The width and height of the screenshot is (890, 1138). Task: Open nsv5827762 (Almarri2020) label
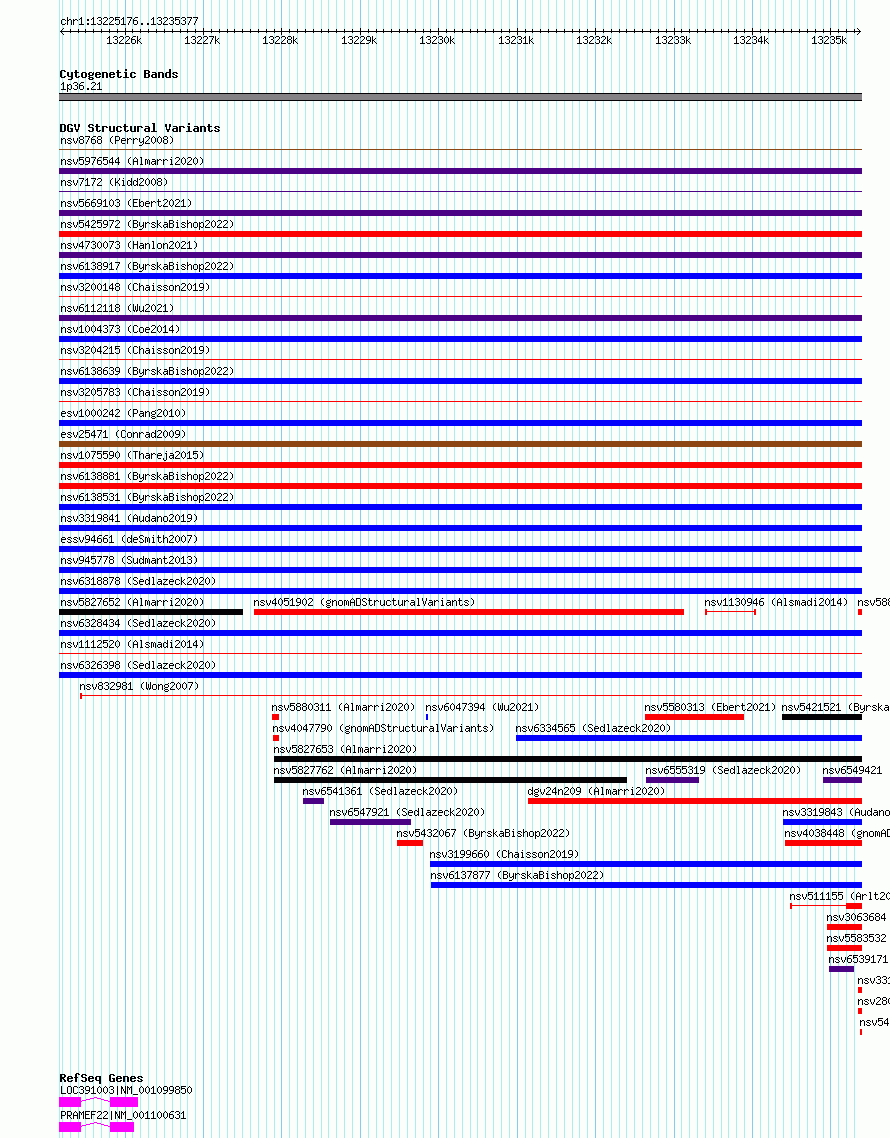click(346, 771)
